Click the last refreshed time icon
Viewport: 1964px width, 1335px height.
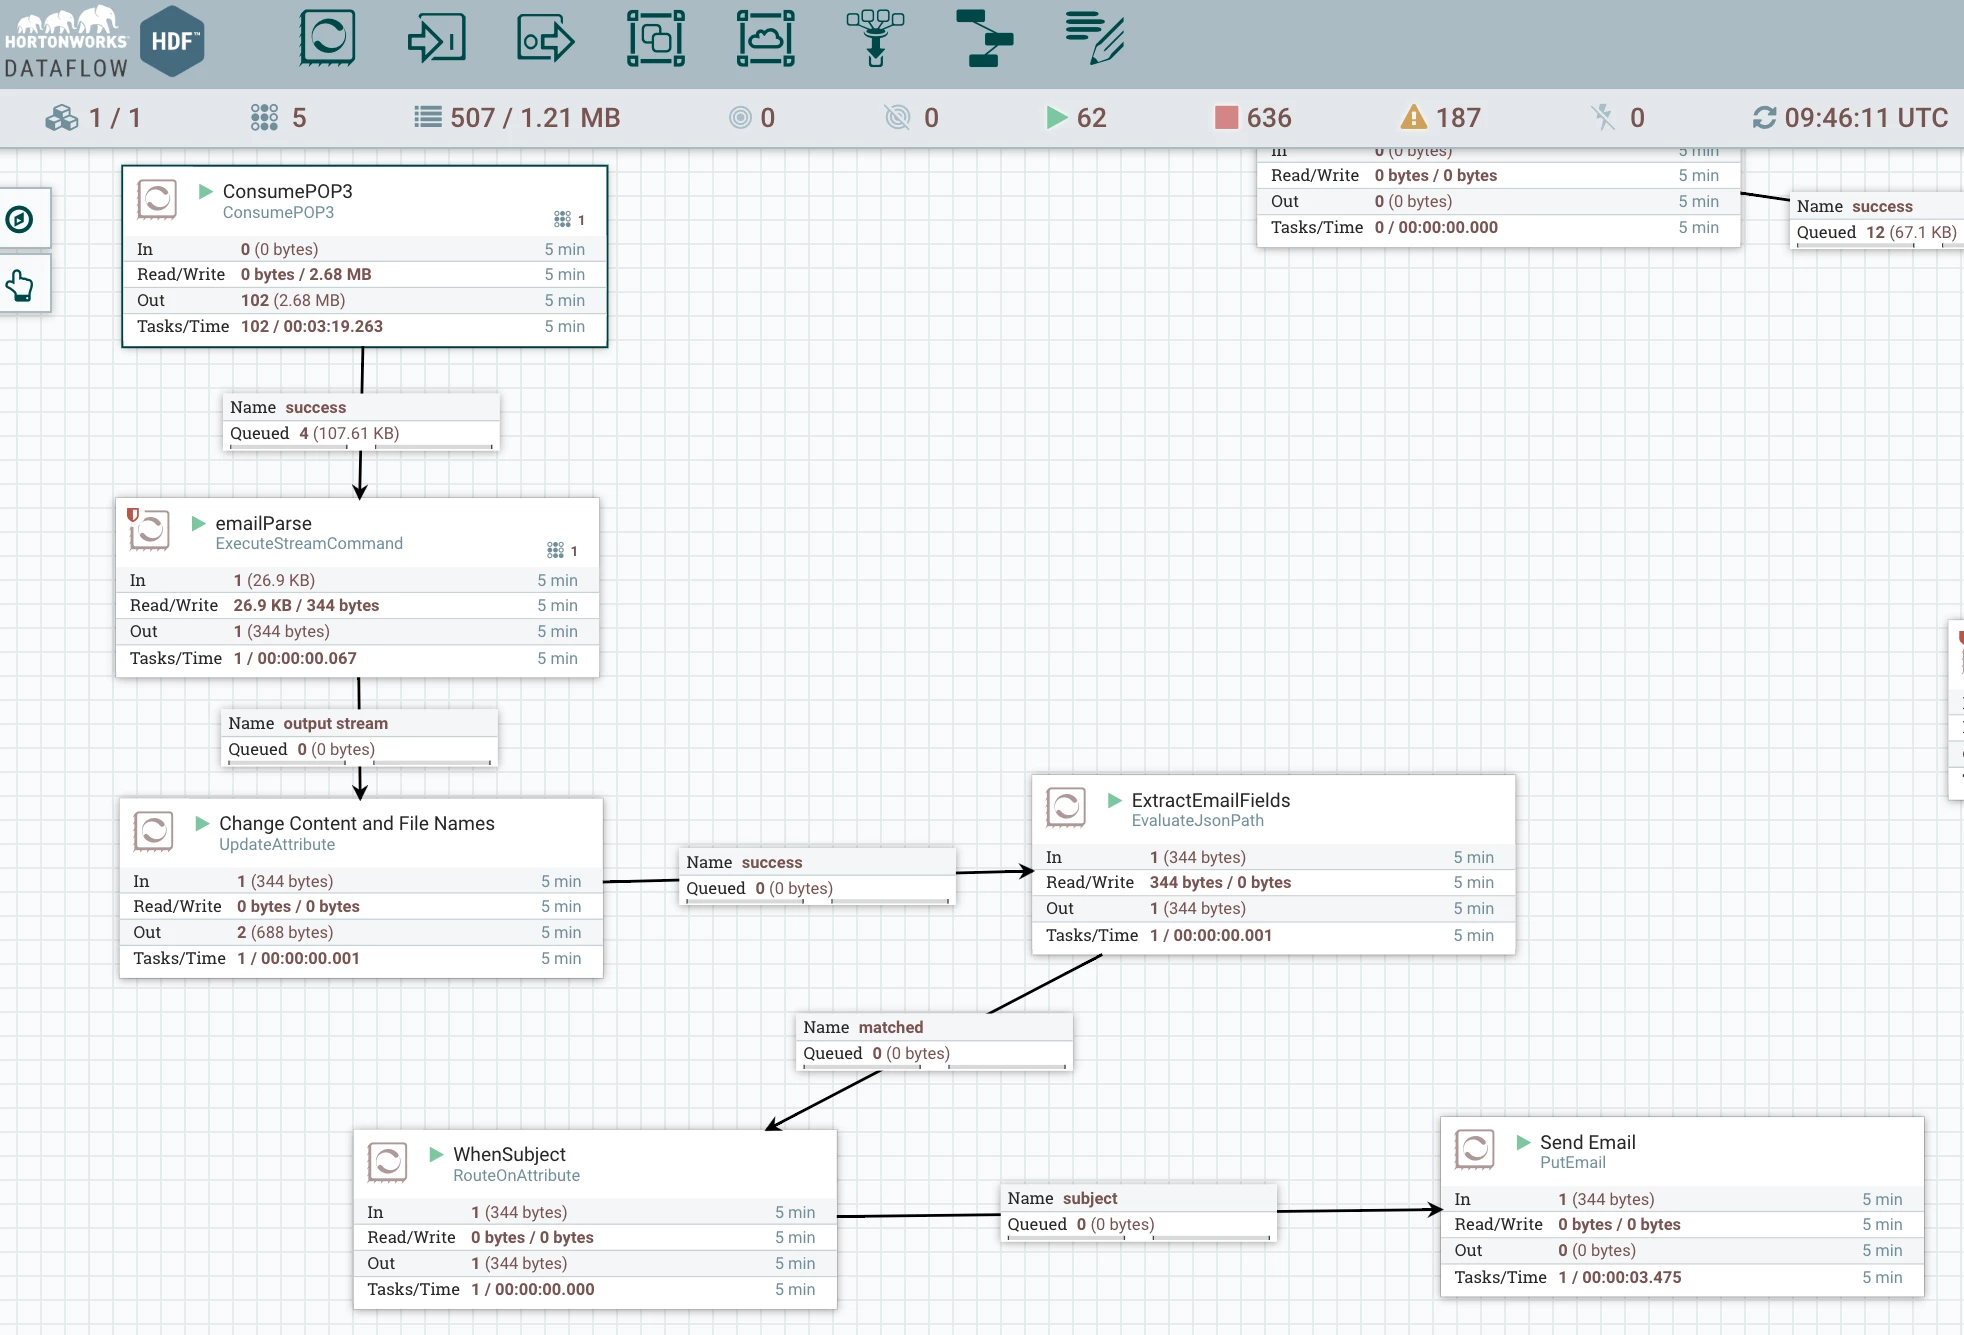[x=1764, y=118]
